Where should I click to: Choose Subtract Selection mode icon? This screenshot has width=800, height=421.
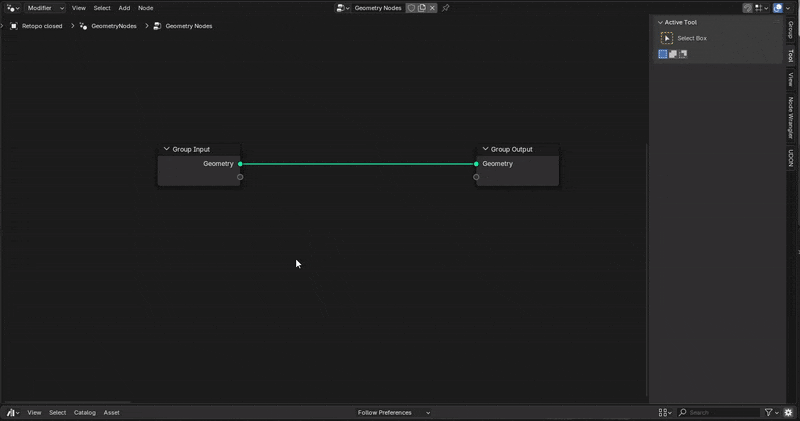tap(682, 54)
